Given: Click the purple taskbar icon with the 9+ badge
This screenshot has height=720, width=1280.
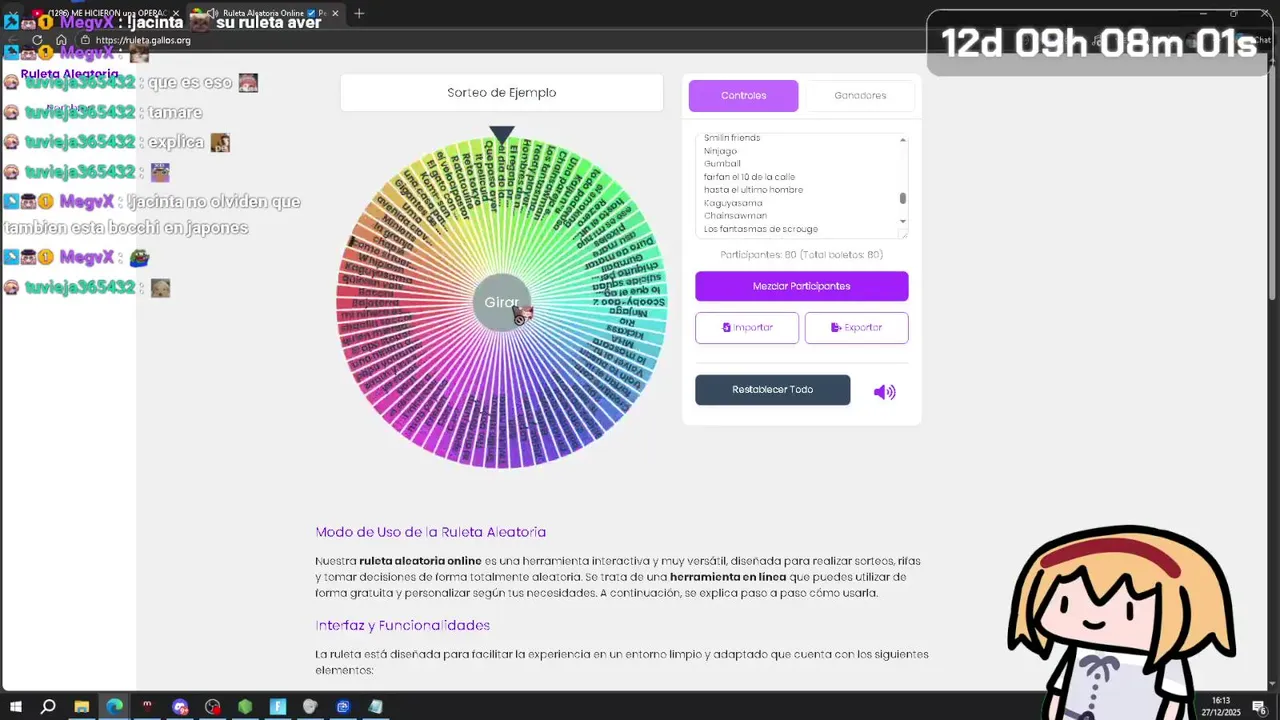Looking at the screenshot, I should coord(180,707).
